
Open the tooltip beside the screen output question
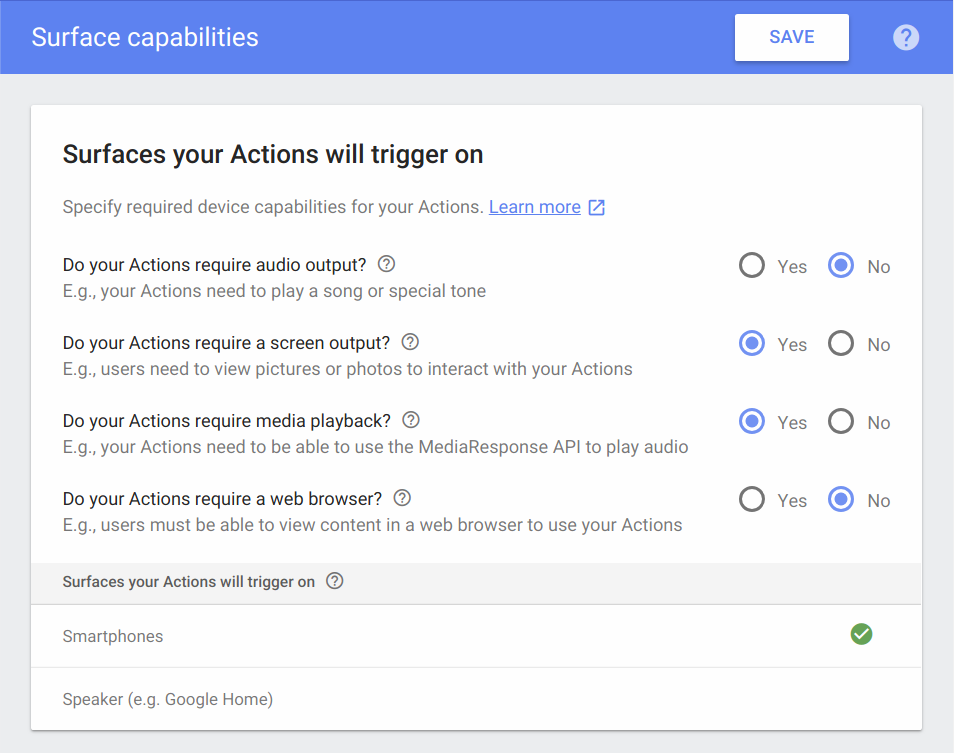(x=409, y=342)
